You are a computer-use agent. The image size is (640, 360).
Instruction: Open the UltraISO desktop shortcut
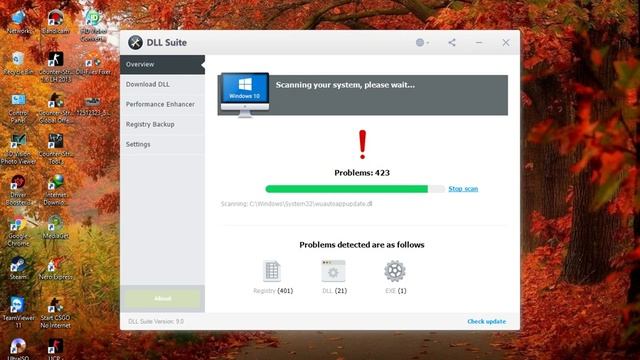[18, 349]
